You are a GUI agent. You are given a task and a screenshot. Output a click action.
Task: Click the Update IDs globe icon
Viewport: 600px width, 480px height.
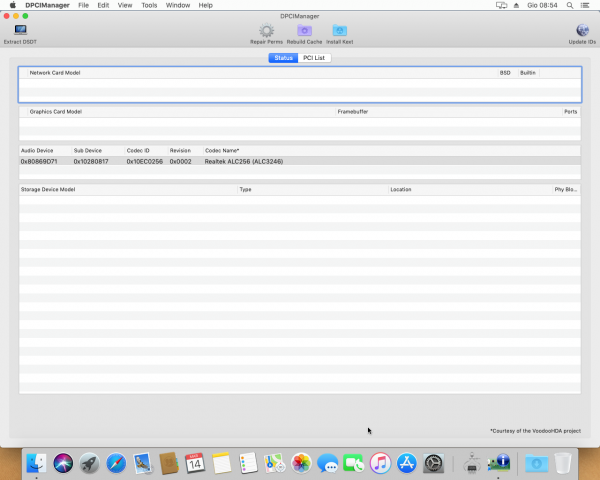click(582, 31)
